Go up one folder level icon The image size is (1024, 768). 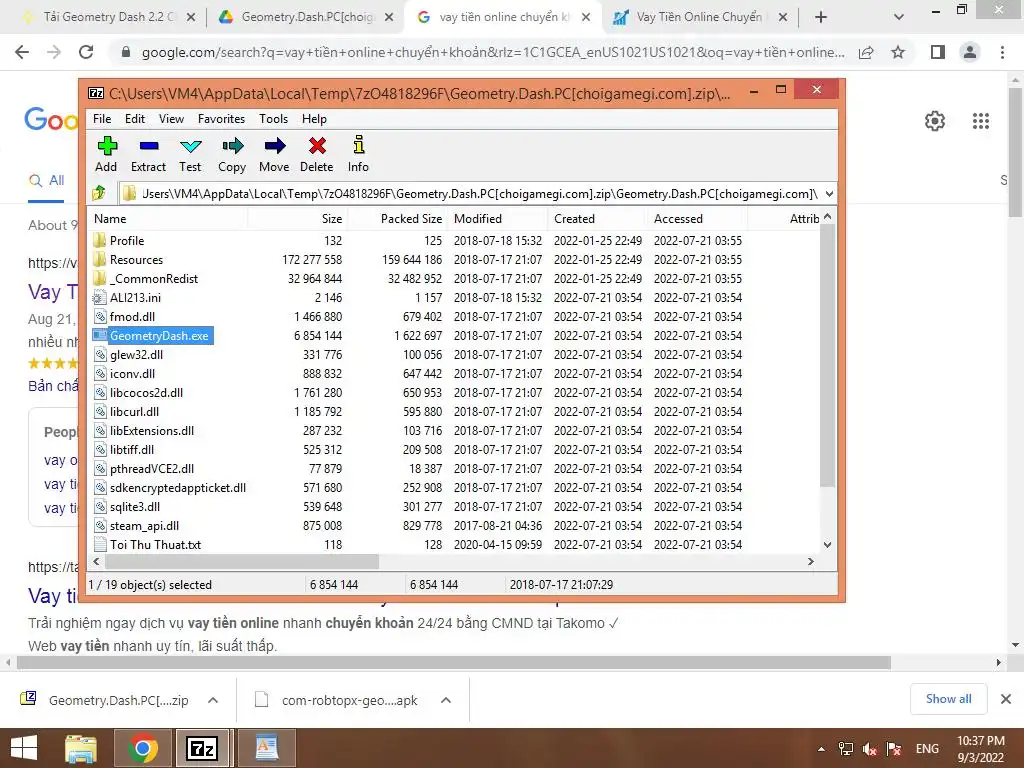click(99, 193)
